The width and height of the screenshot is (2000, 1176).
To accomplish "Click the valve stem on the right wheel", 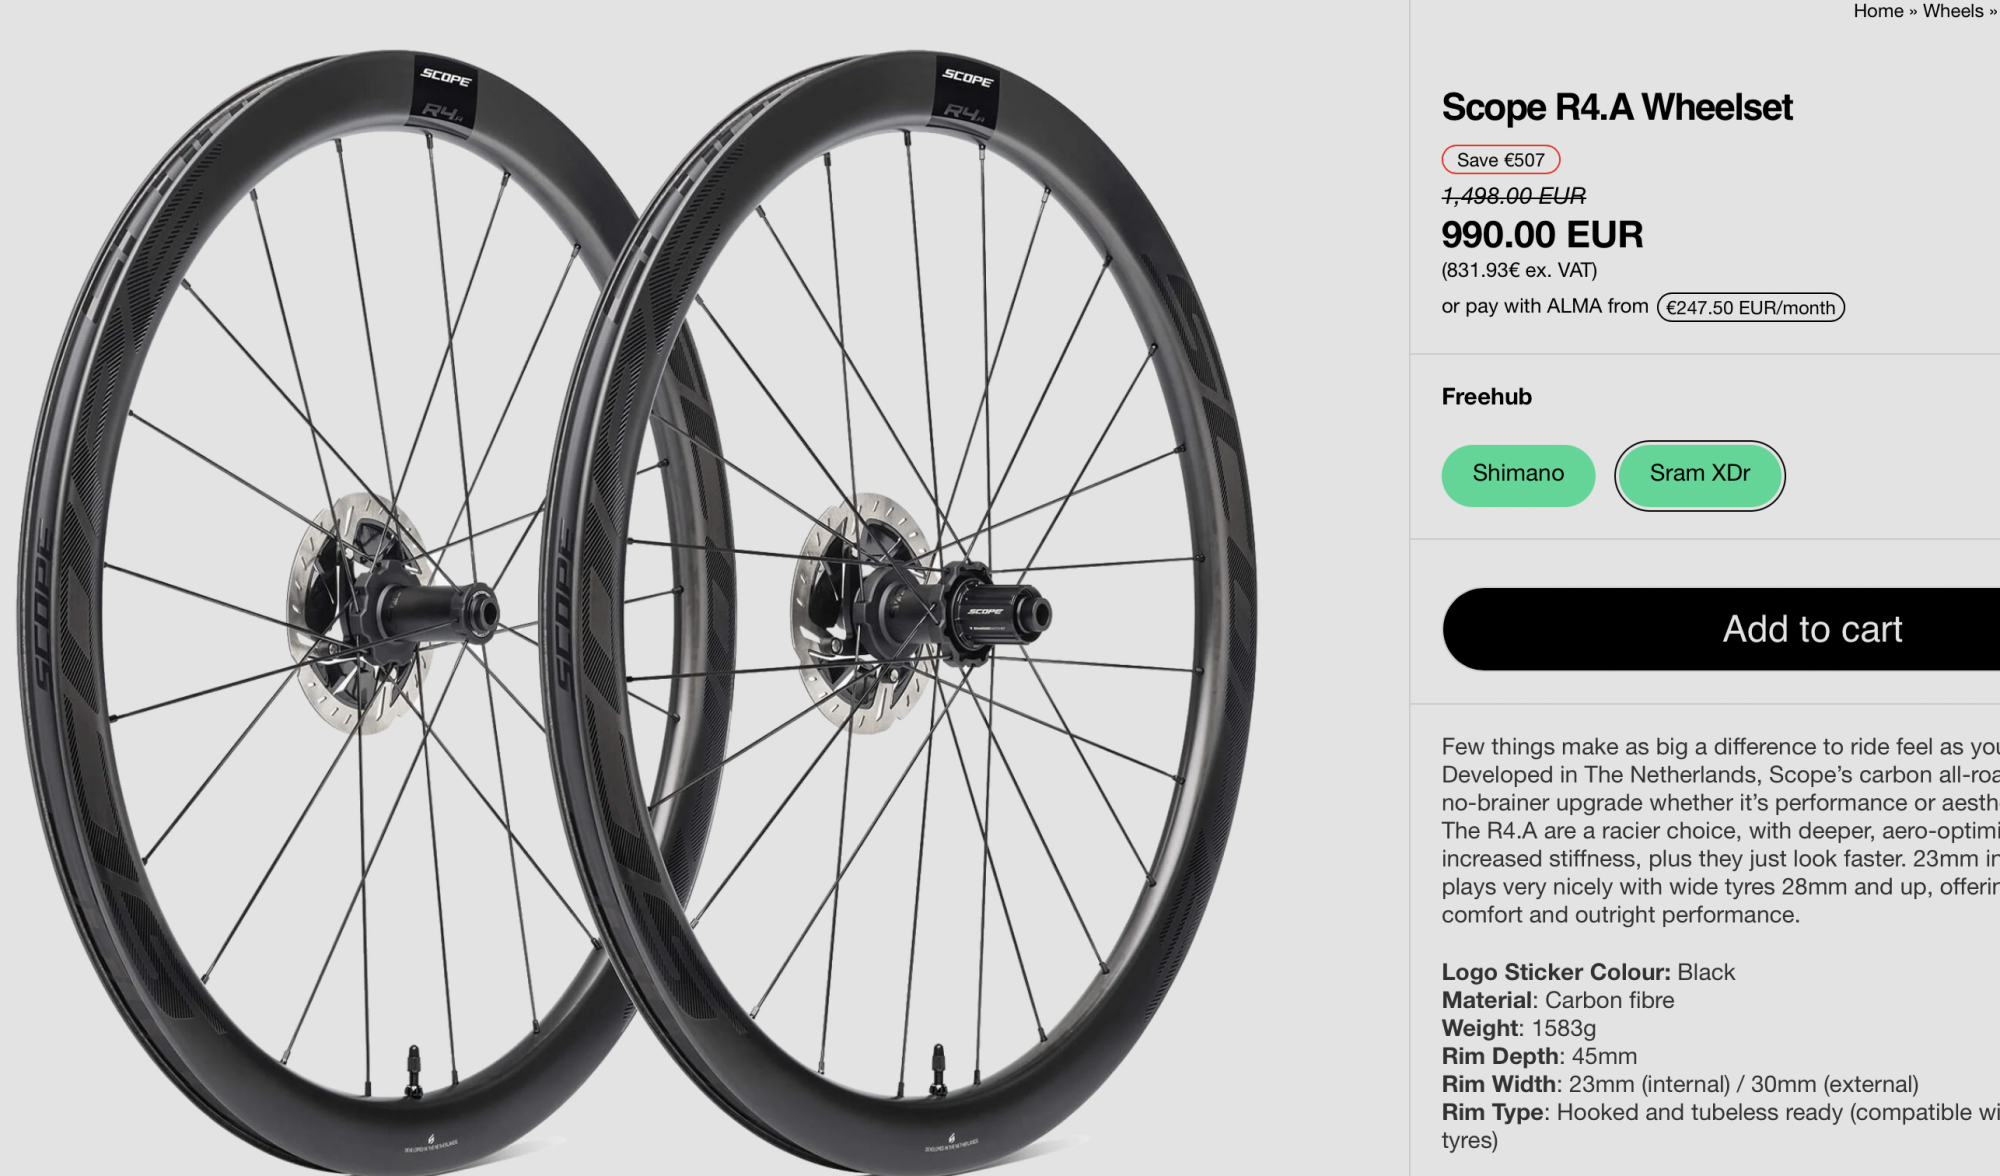I will tap(938, 1068).
